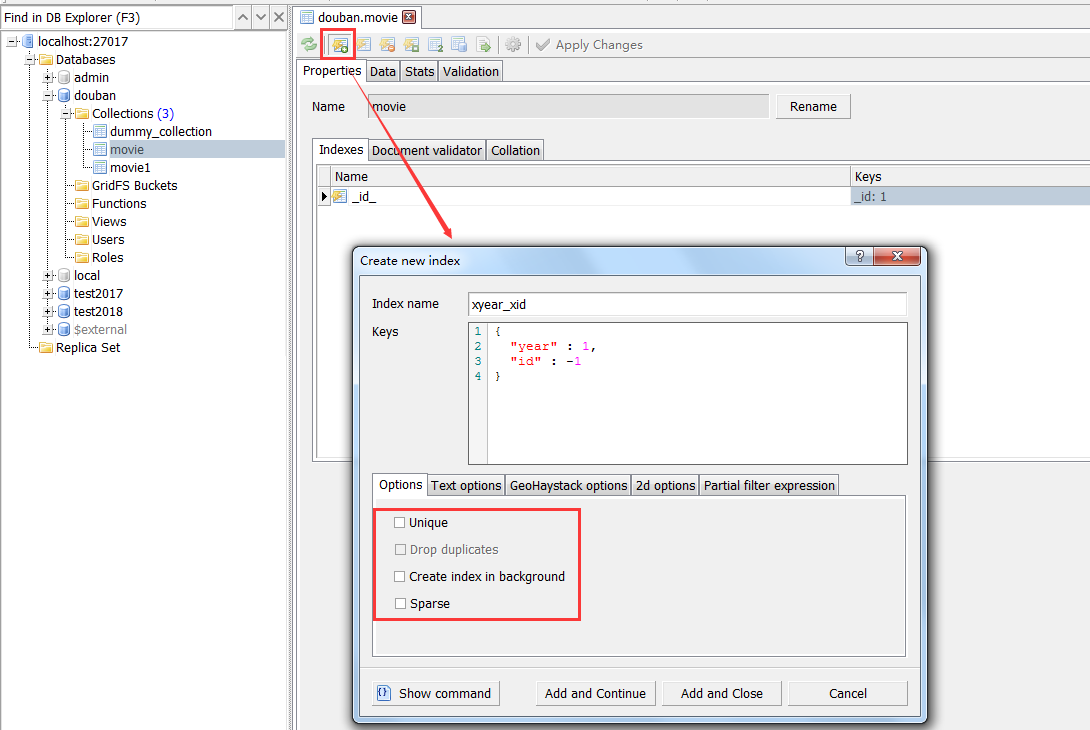Click the refresh icon in collection toolbar
Viewport: 1090px width, 730px height.
pos(310,44)
